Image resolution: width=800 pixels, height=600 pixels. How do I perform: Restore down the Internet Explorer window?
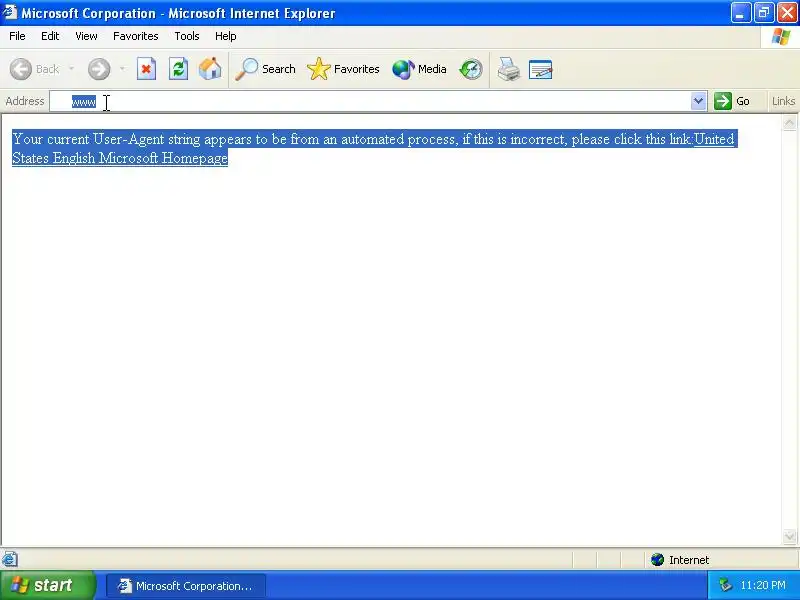point(764,13)
